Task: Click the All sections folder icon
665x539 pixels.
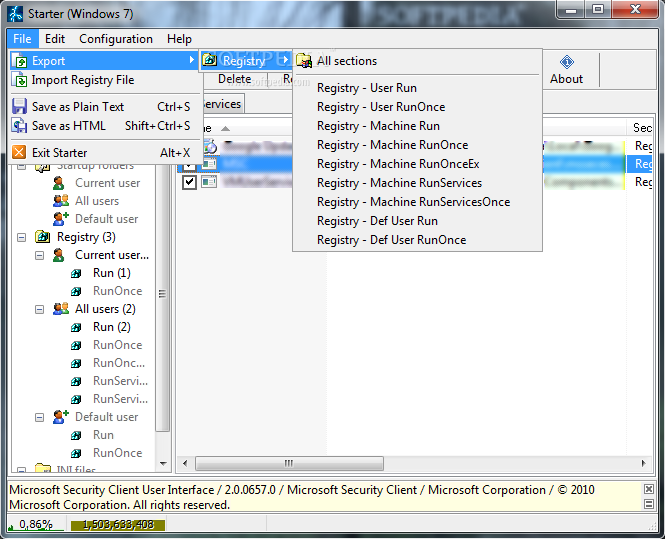Action: coord(304,61)
